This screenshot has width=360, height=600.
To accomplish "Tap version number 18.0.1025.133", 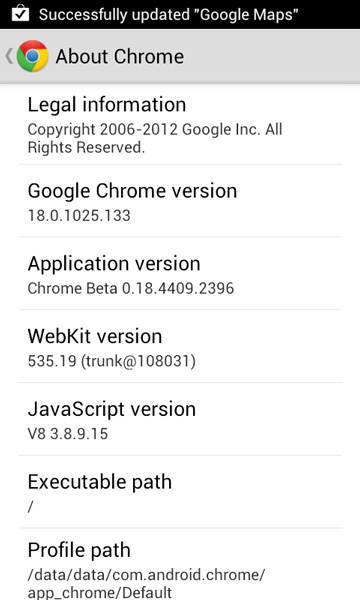I will tap(79, 216).
